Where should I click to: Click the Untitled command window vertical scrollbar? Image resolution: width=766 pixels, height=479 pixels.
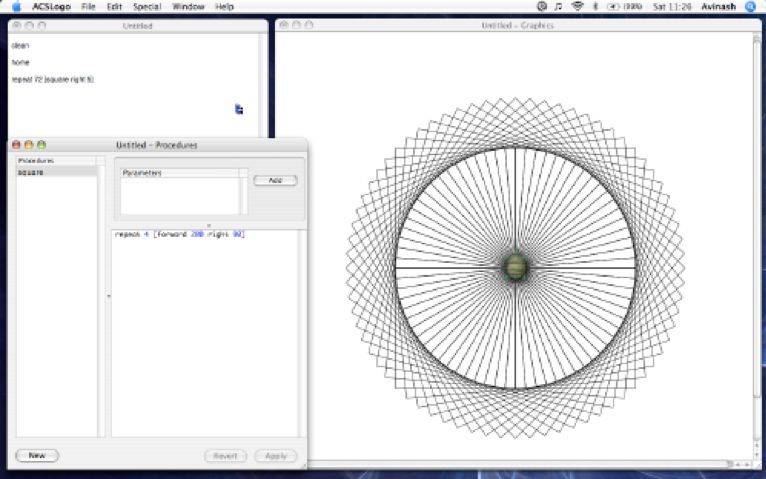[262, 85]
